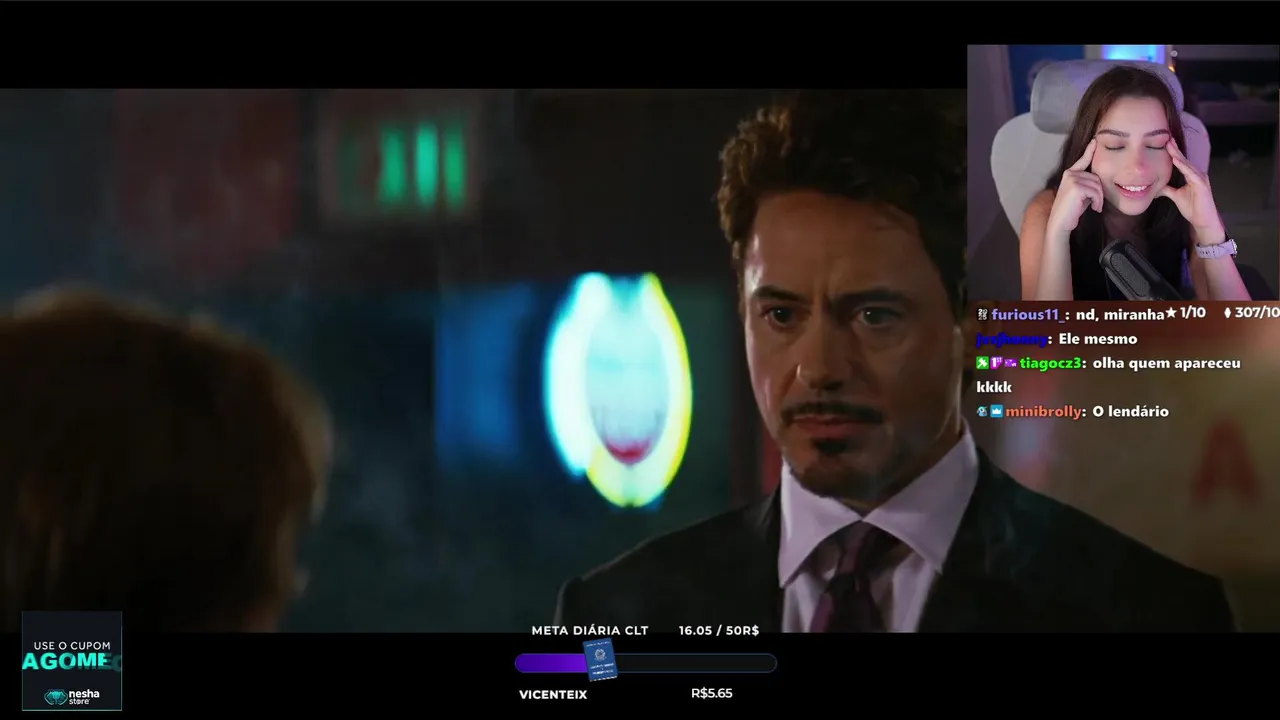Screen dimensions: 1280x720
Task: Click the work-card icon on the goal bar
Action: (x=600, y=660)
